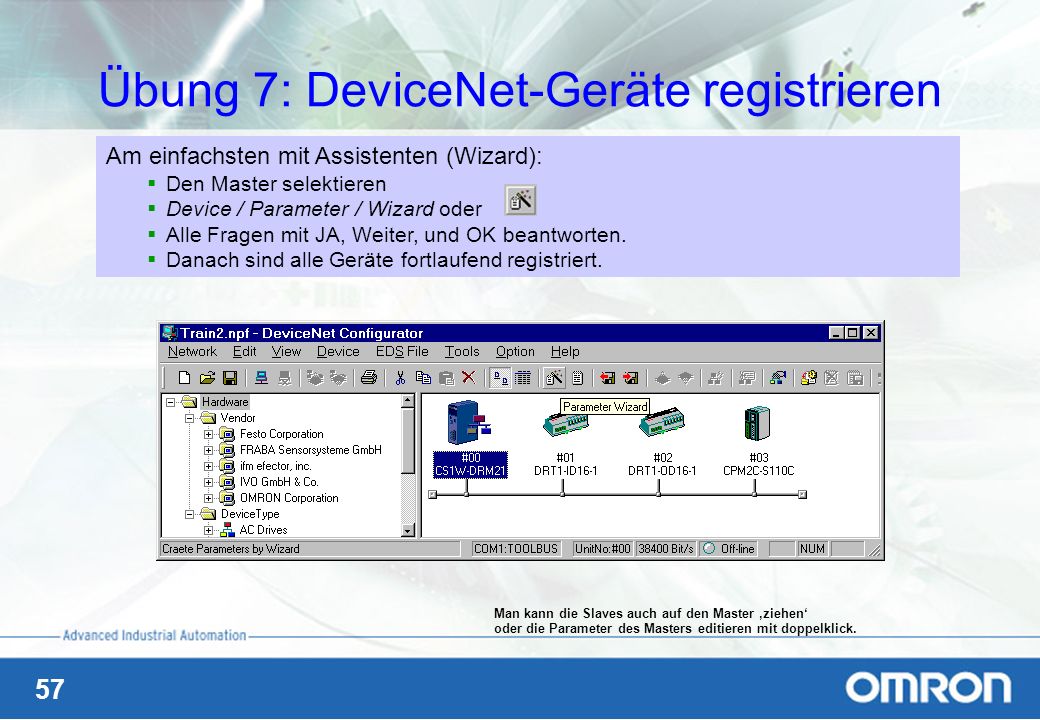The height and width of the screenshot is (720, 1040).
Task: Select the Hardware folder label
Action: 225,402
